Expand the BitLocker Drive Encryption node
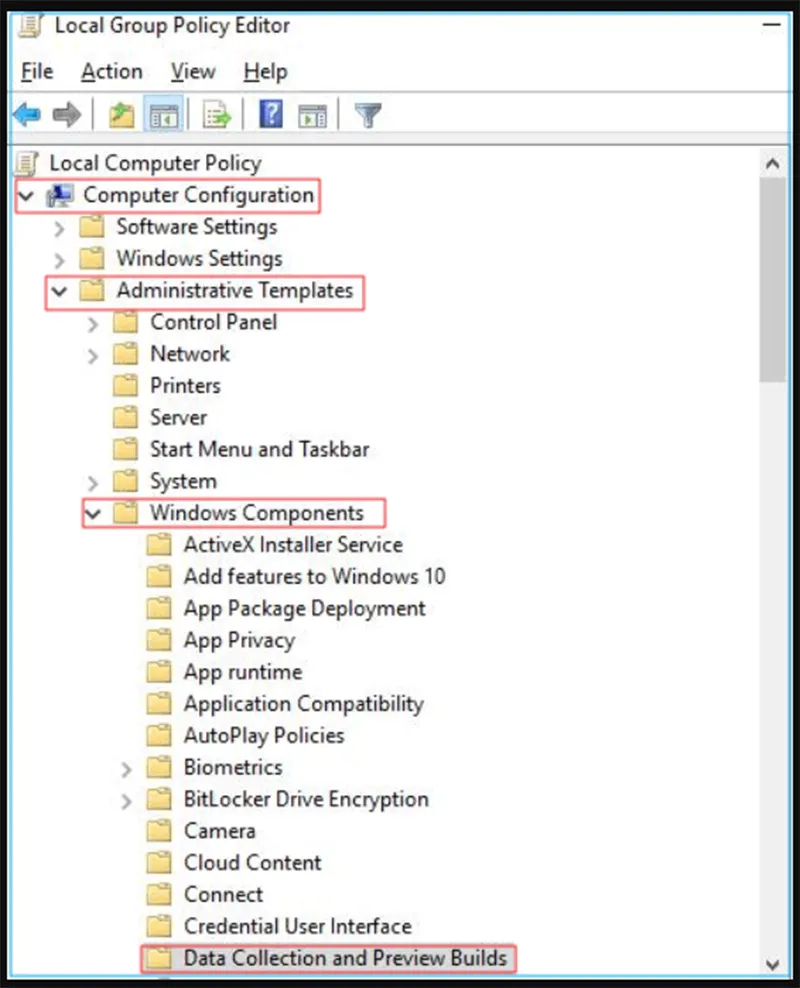800x988 pixels. click(x=126, y=801)
